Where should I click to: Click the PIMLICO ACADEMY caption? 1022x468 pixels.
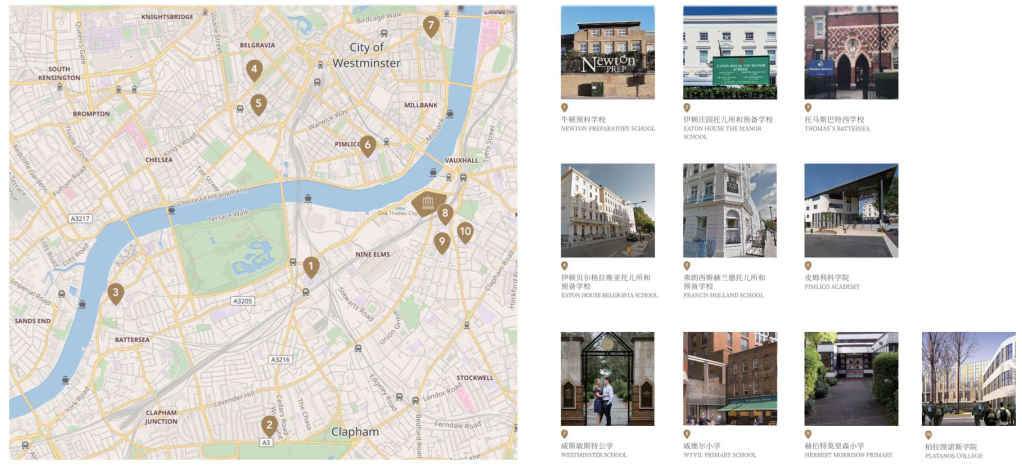click(832, 287)
